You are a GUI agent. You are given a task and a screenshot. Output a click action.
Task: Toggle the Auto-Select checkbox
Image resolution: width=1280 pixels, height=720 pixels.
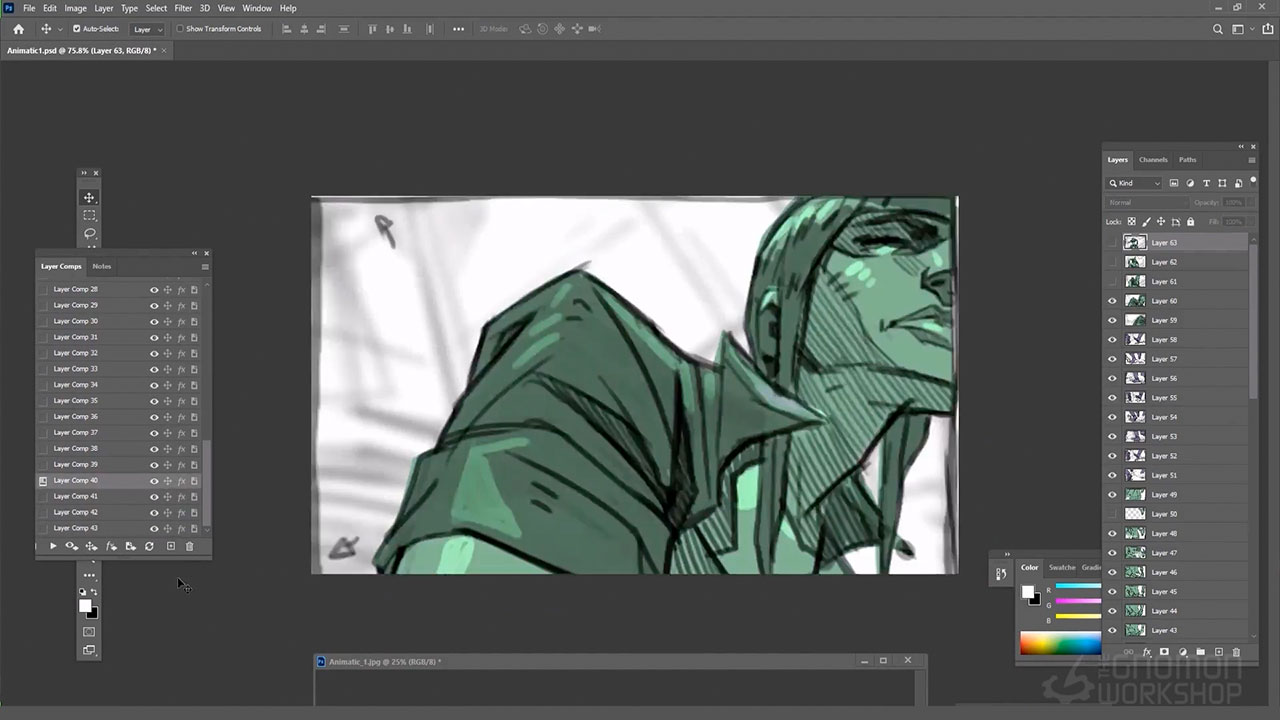(x=77, y=29)
